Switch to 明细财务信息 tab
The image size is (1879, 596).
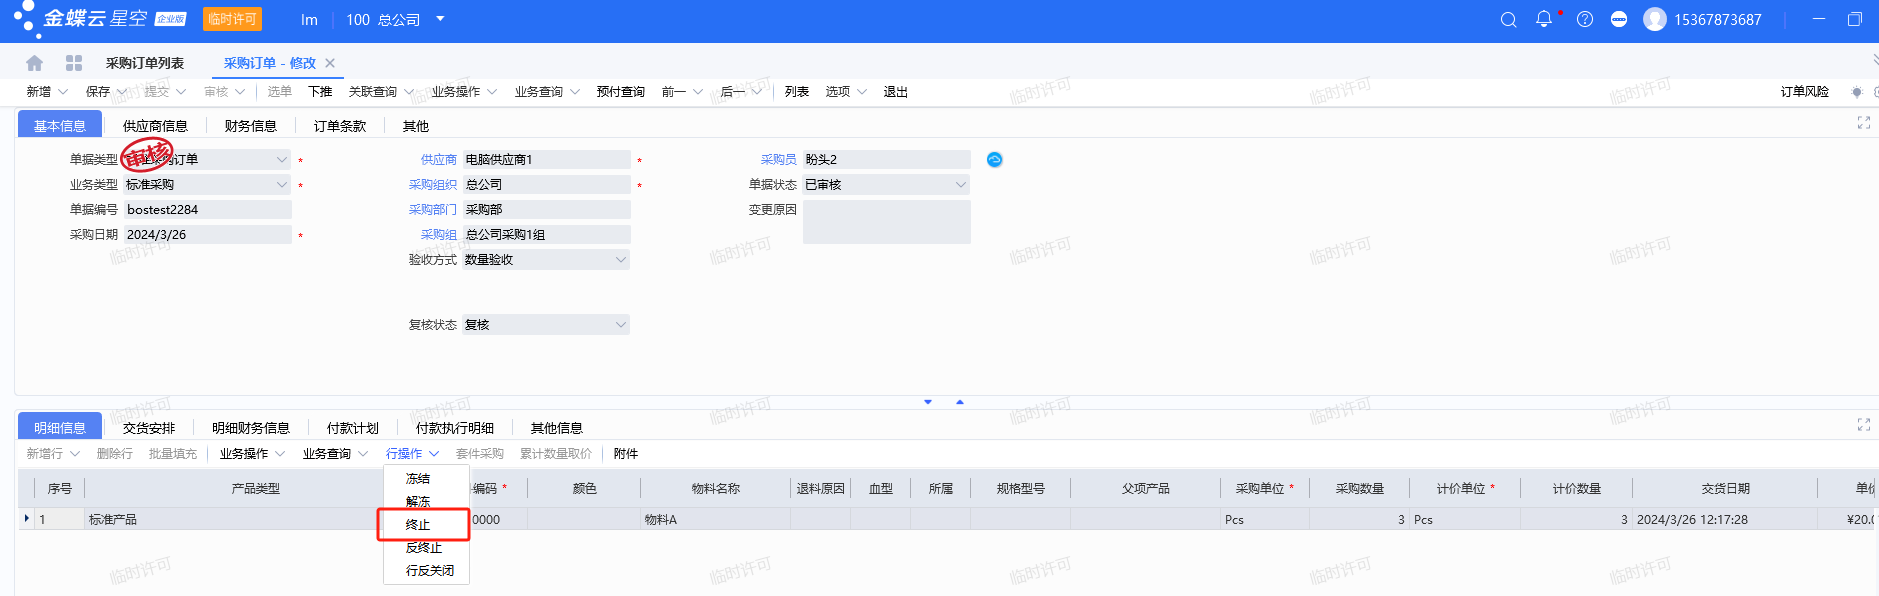pos(251,428)
